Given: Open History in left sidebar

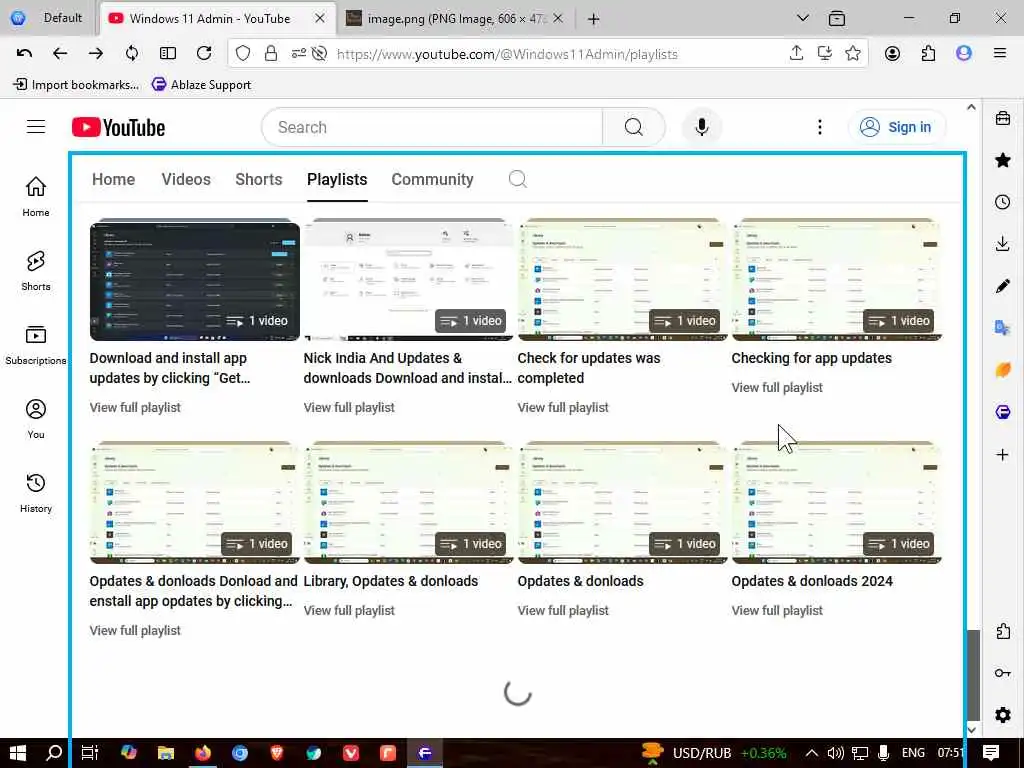Looking at the screenshot, I should point(36,493).
